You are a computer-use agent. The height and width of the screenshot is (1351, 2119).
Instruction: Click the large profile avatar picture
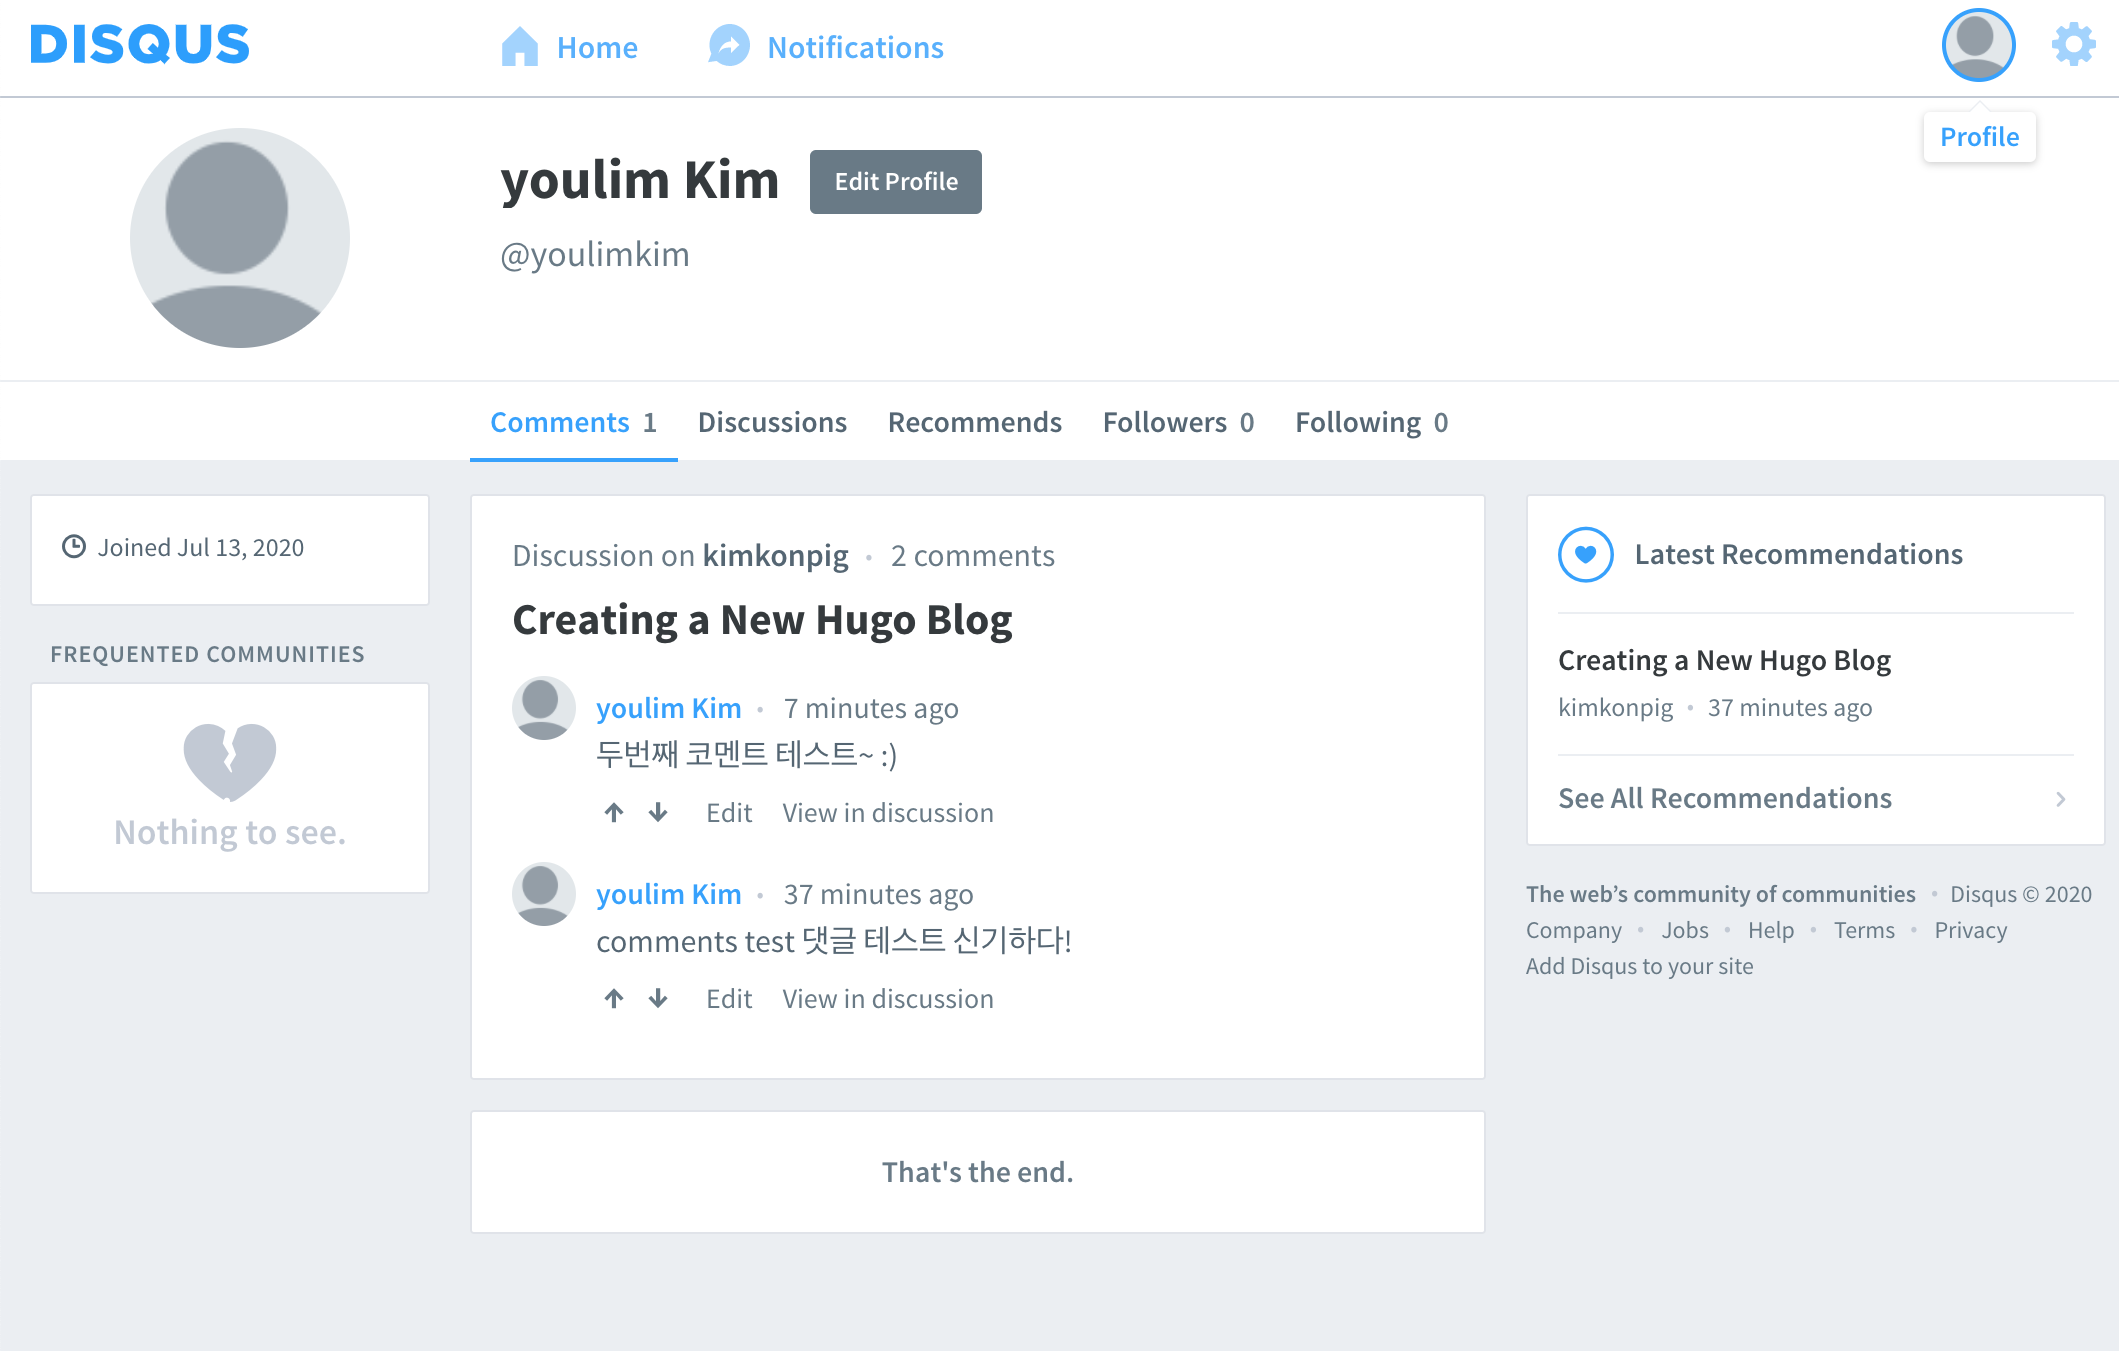tap(240, 238)
